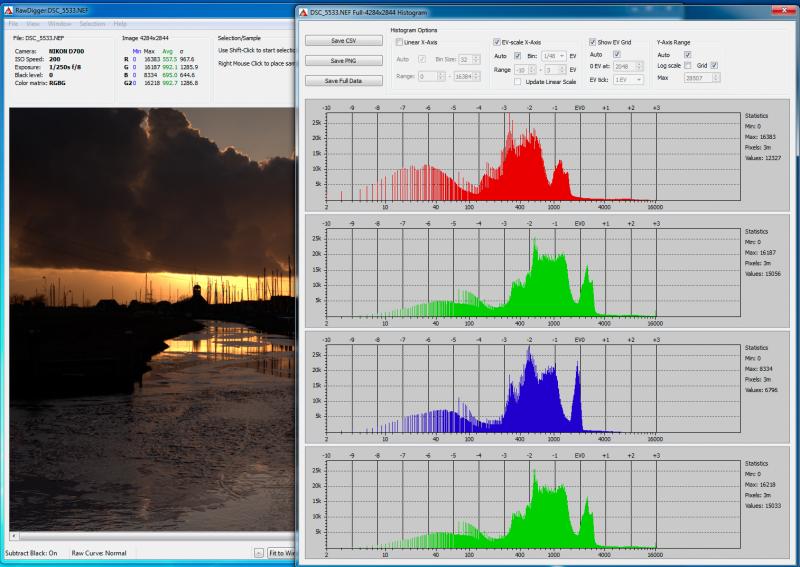Click 'Values: 6796' in blue histogram statistics

761,390
